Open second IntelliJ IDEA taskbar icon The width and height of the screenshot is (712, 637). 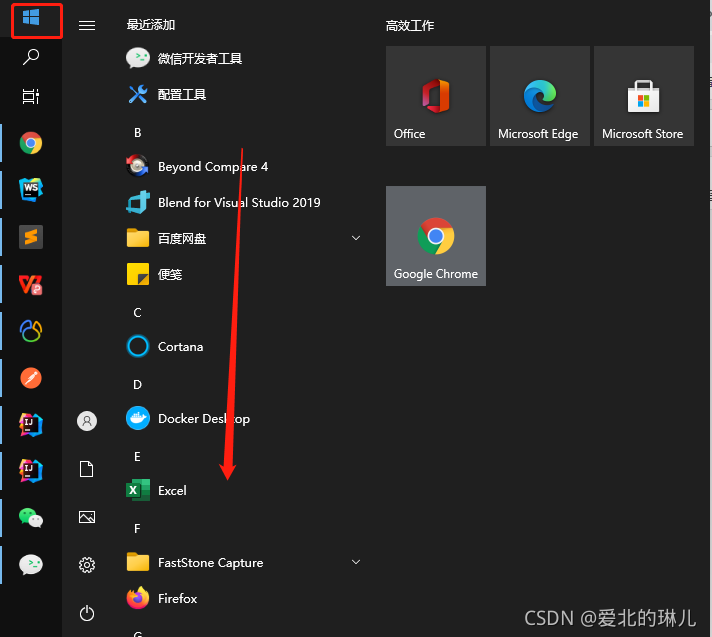pyautogui.click(x=31, y=471)
